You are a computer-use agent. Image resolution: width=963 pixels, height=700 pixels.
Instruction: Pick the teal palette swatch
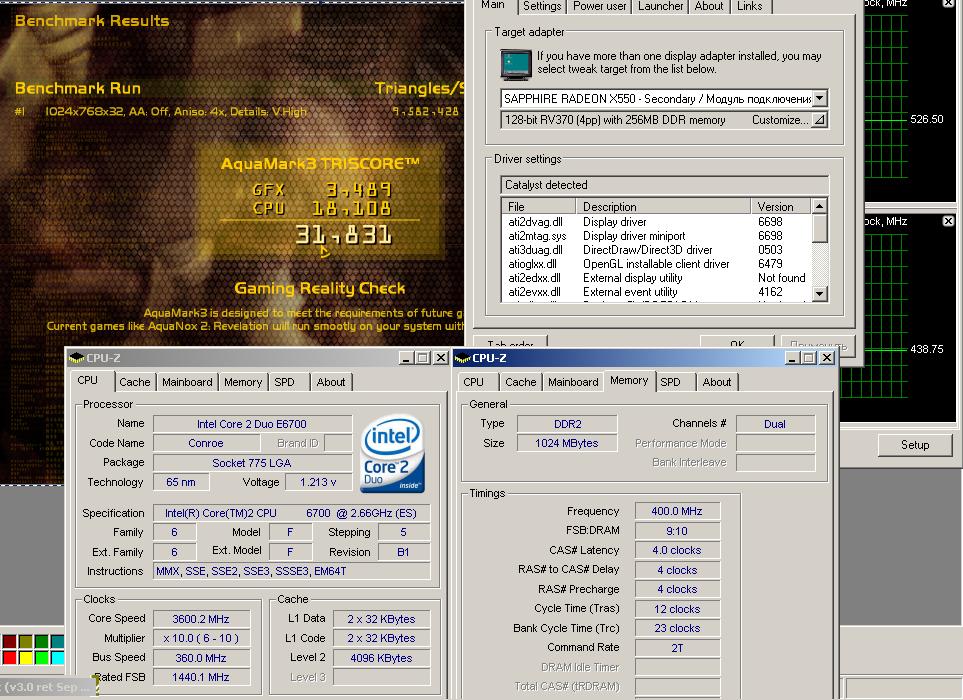(58, 642)
